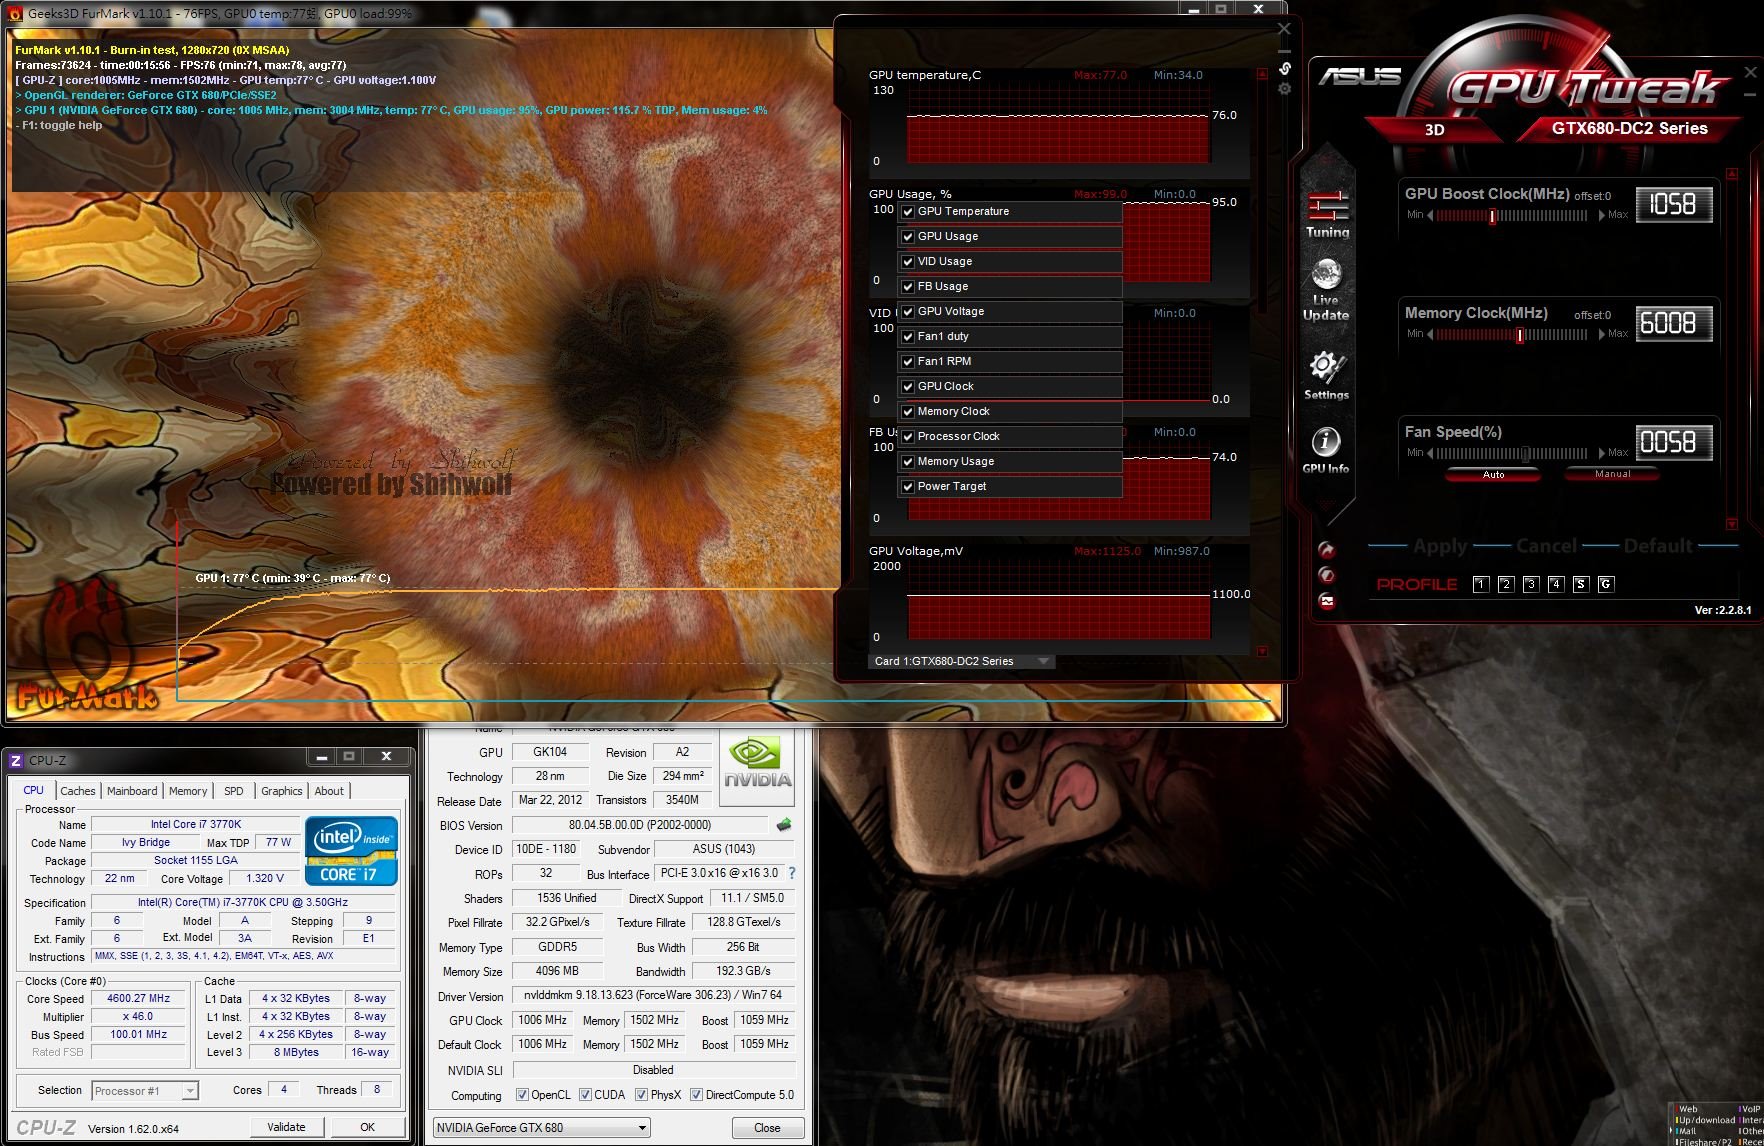Click the FurMark title bar flame icon
This screenshot has height=1146, width=1764.
(x=15, y=14)
